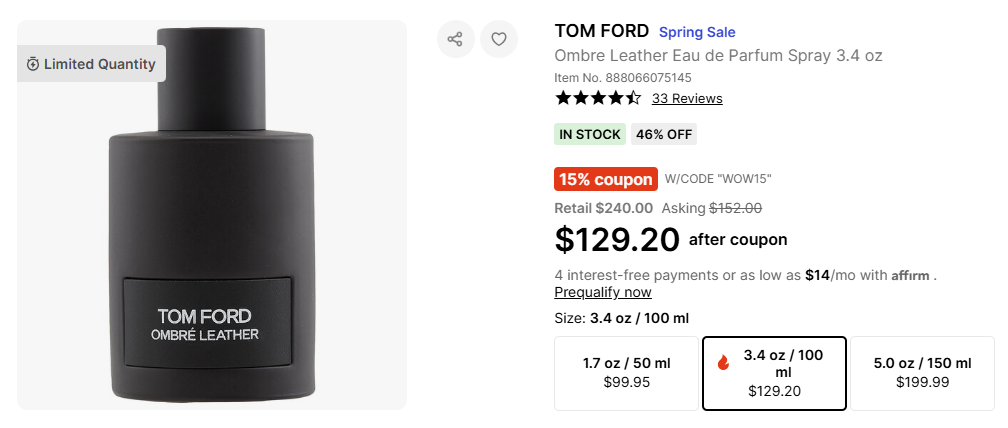Click the 46% OFF badge
This screenshot has width=1008, height=428.
(x=664, y=134)
